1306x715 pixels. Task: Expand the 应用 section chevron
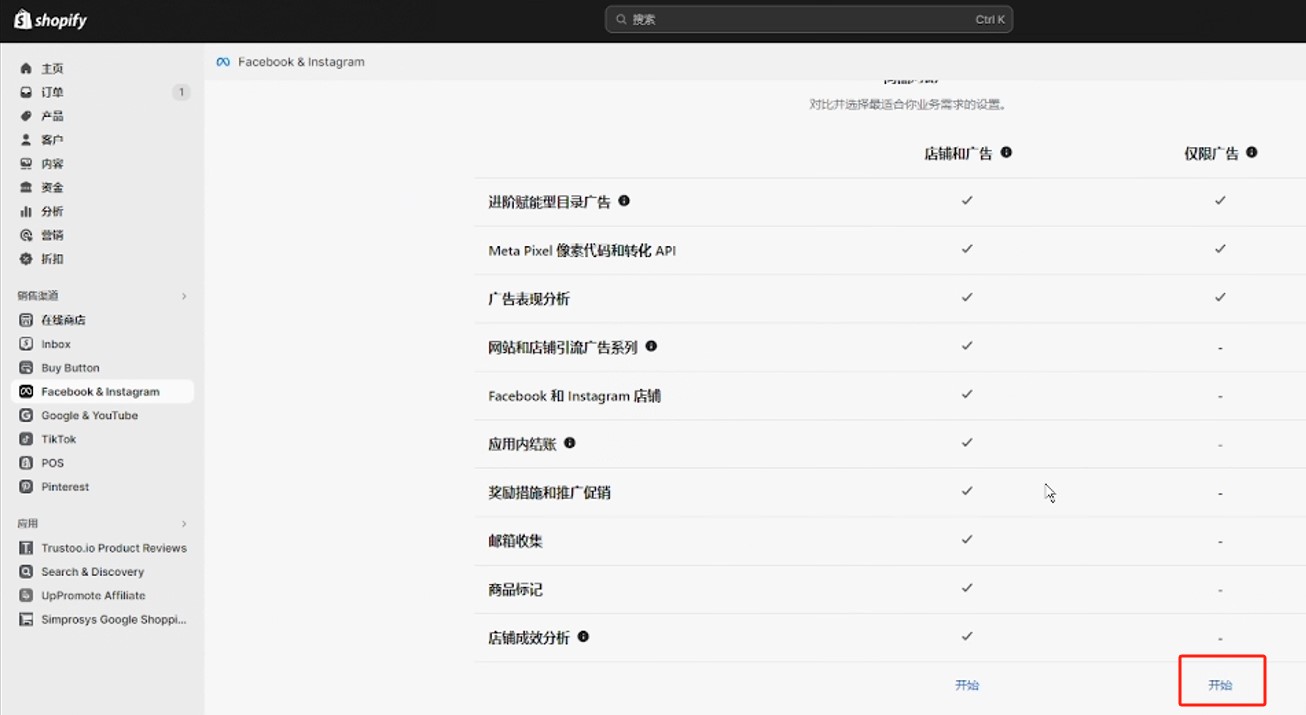[184, 524]
